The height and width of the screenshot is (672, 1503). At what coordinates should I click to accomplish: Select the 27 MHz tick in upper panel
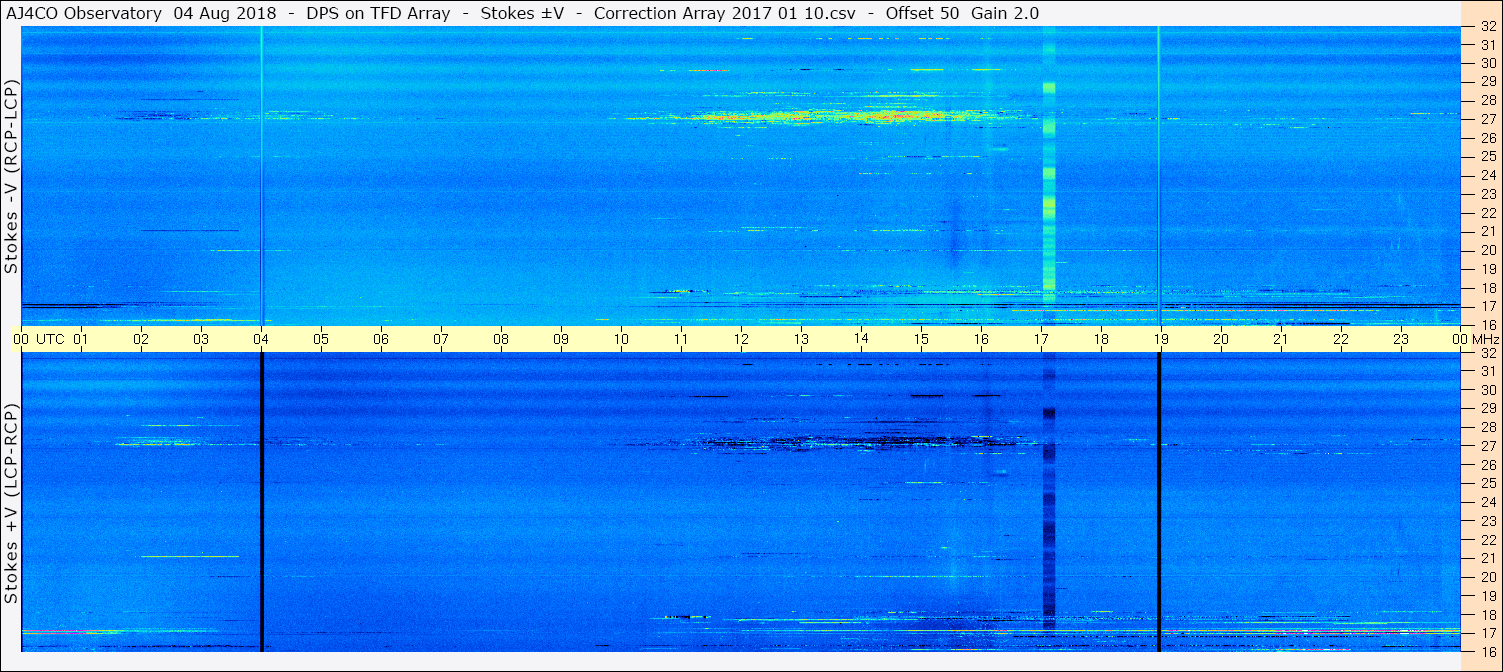[x=1487, y=119]
